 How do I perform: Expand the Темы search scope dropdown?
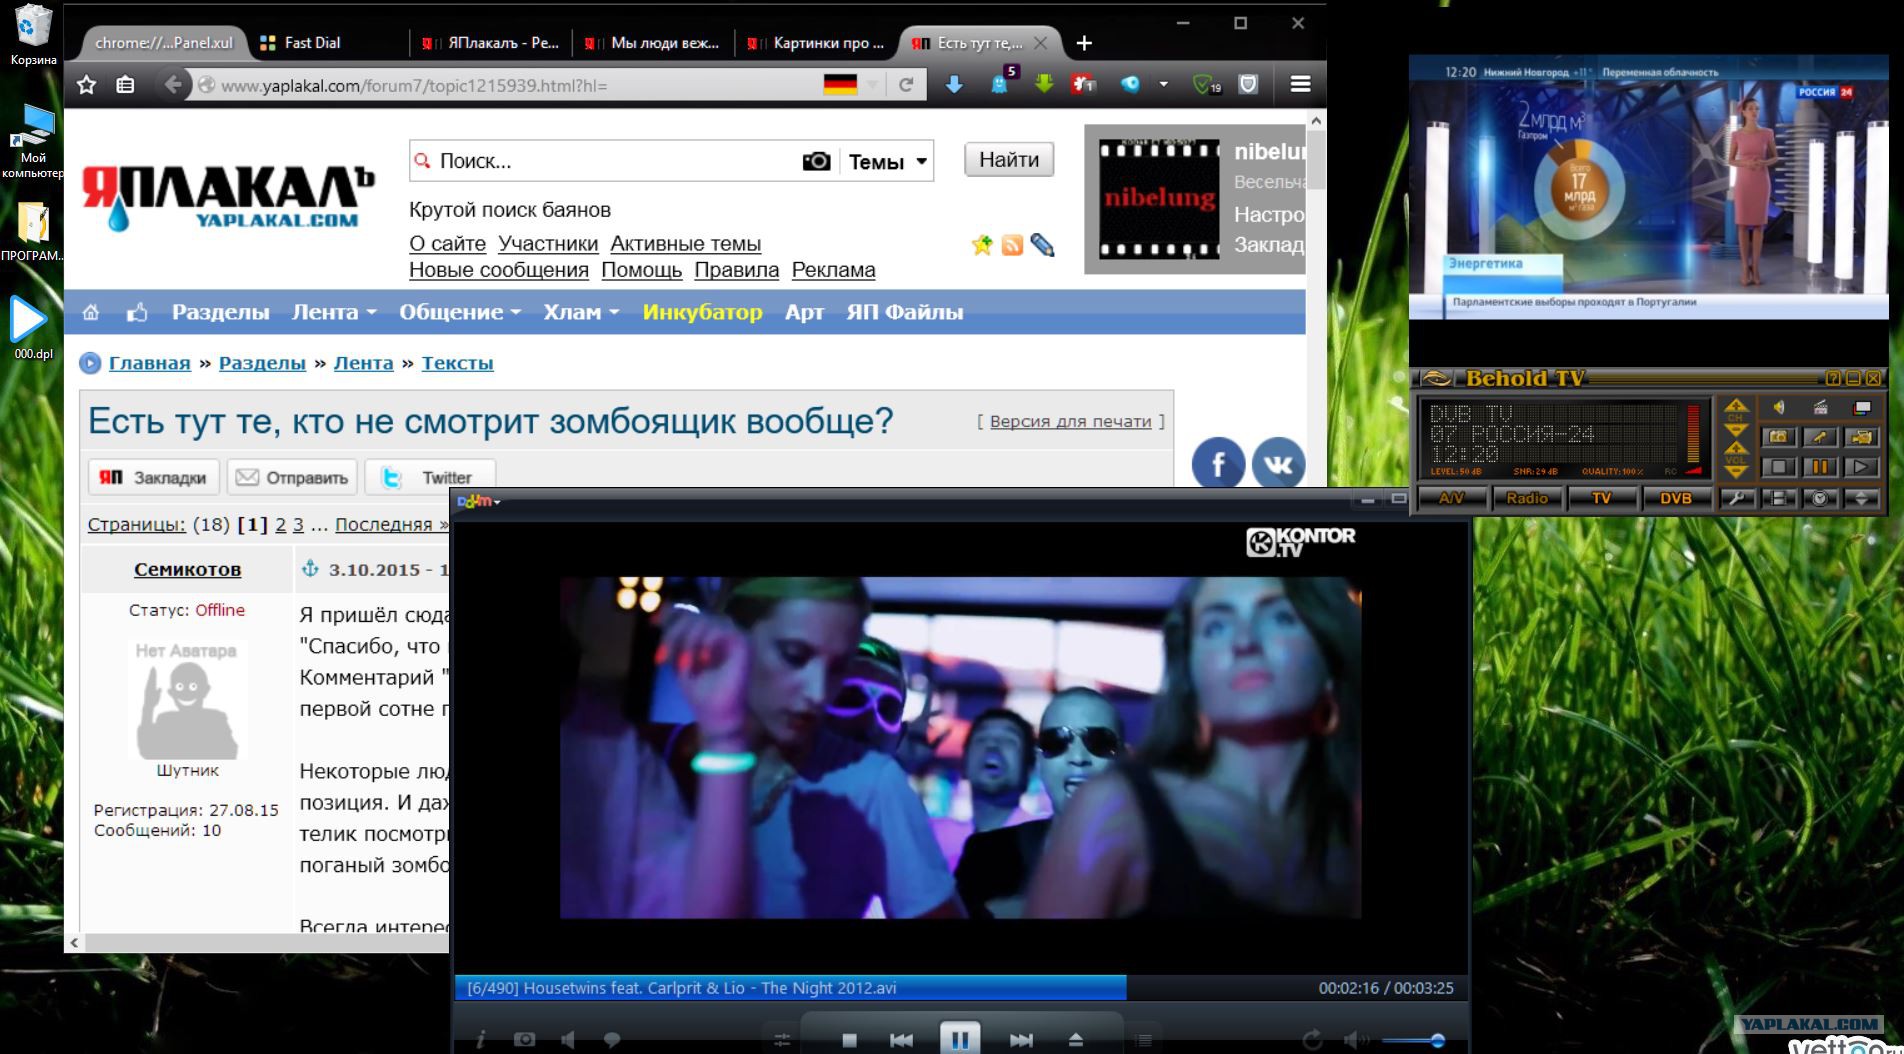(889, 162)
